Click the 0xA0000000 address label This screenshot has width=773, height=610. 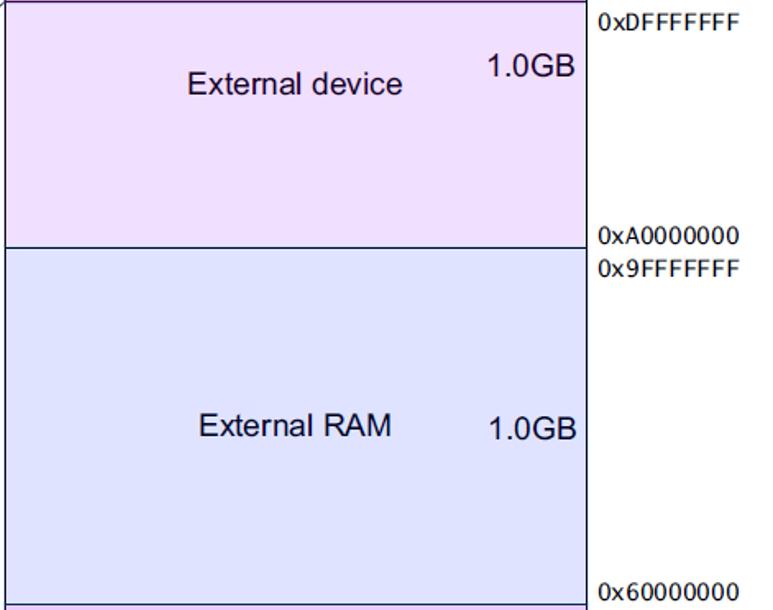click(x=668, y=236)
